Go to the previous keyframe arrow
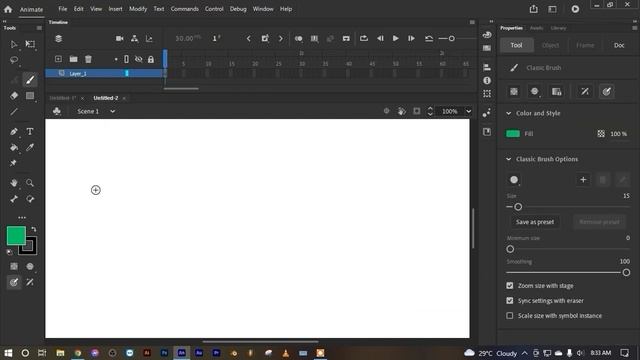The width and height of the screenshot is (640, 360). (x=249, y=38)
